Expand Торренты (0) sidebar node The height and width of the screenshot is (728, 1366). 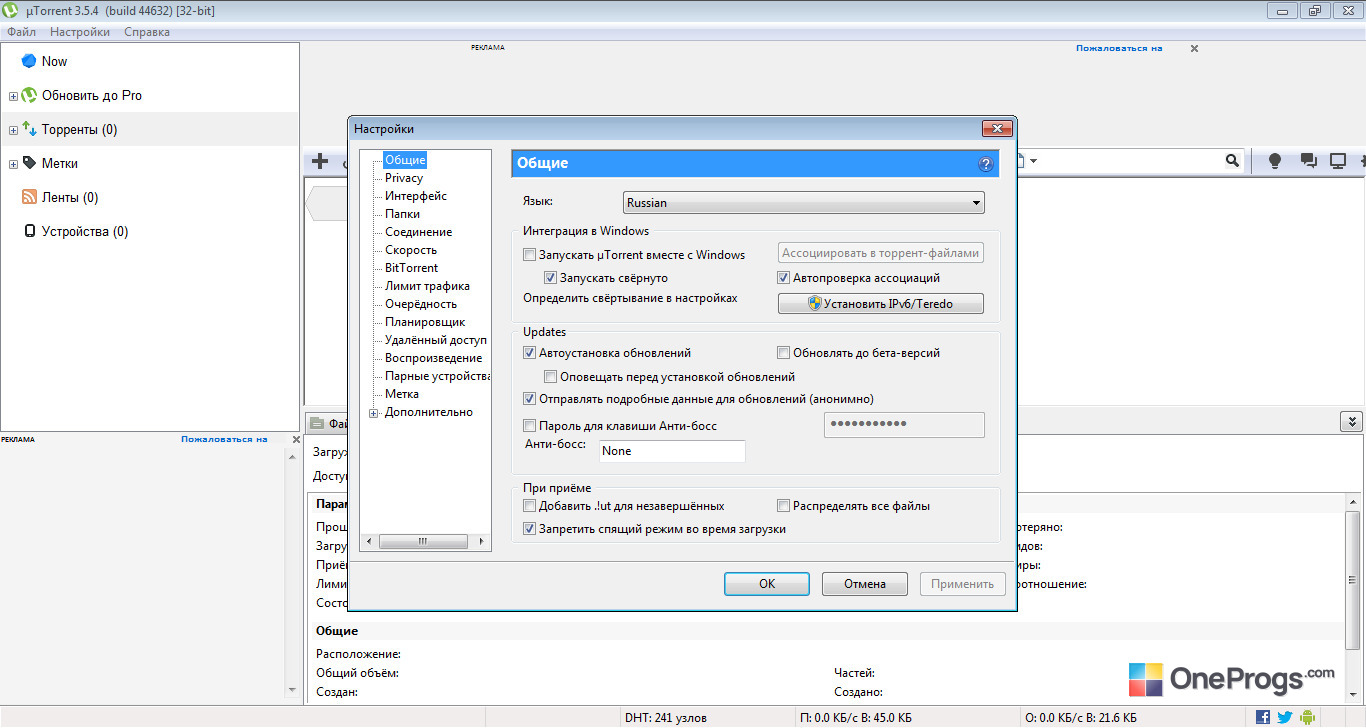click(13, 130)
